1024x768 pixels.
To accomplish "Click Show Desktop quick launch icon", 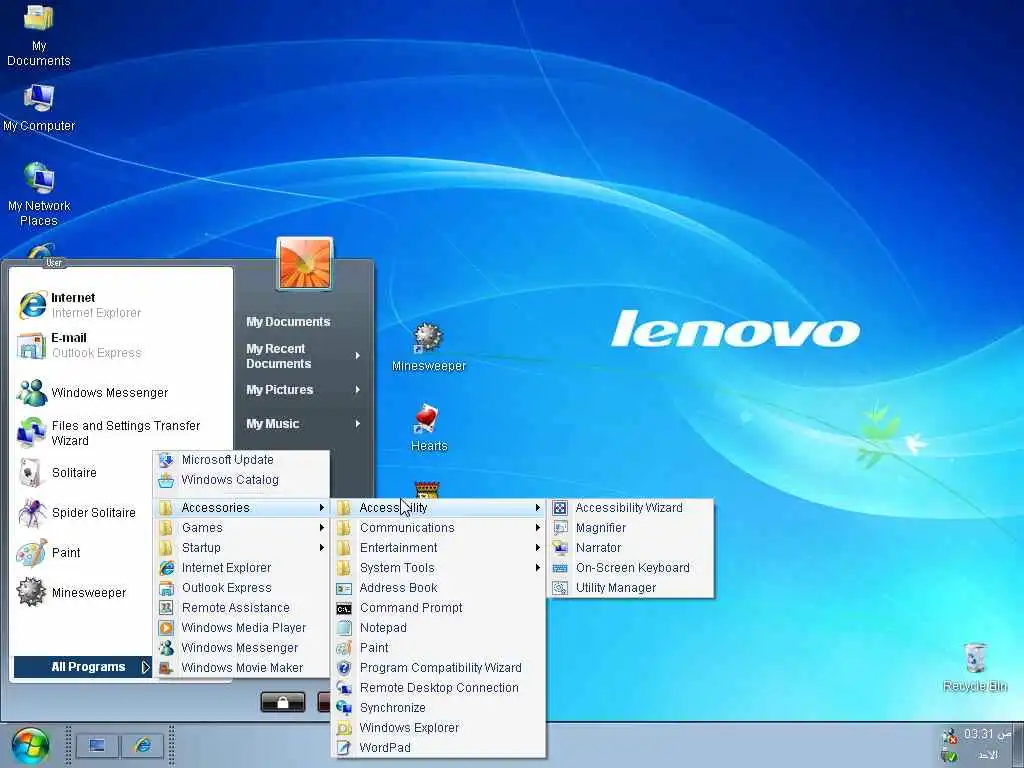I will click(x=97, y=746).
